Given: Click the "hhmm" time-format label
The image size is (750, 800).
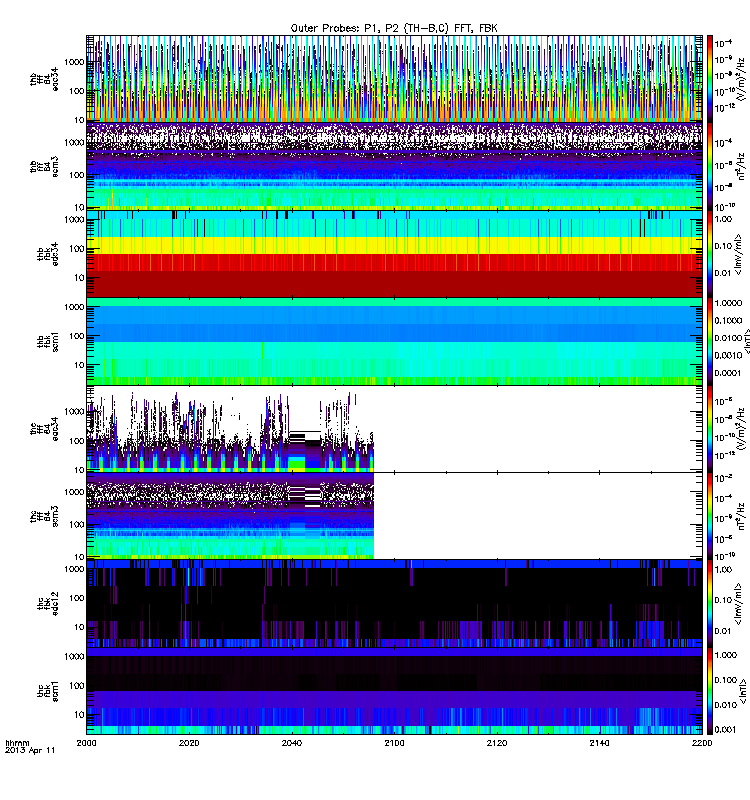Looking at the screenshot, I should click(17, 743).
